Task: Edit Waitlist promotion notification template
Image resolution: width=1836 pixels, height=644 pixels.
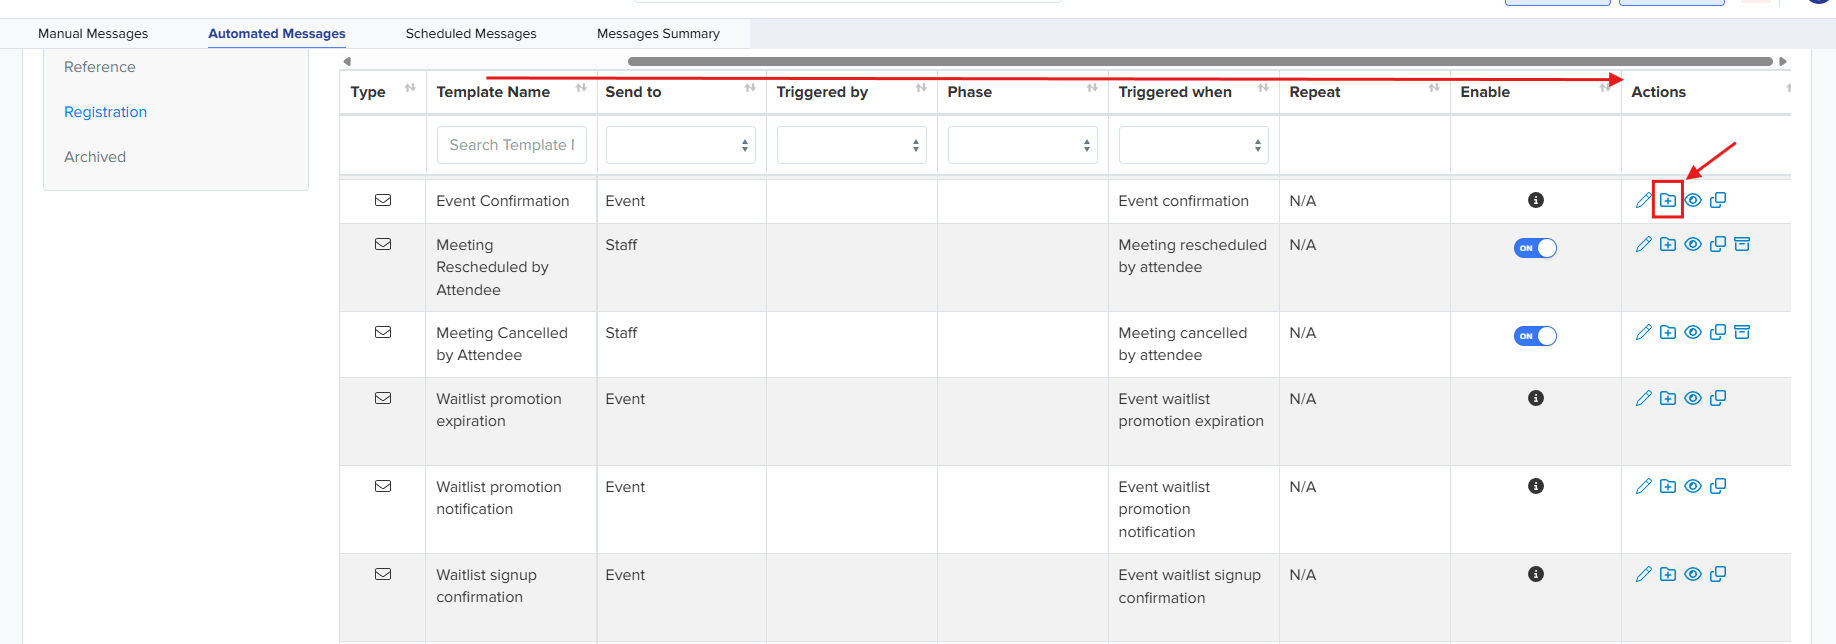Action: coord(1643,486)
